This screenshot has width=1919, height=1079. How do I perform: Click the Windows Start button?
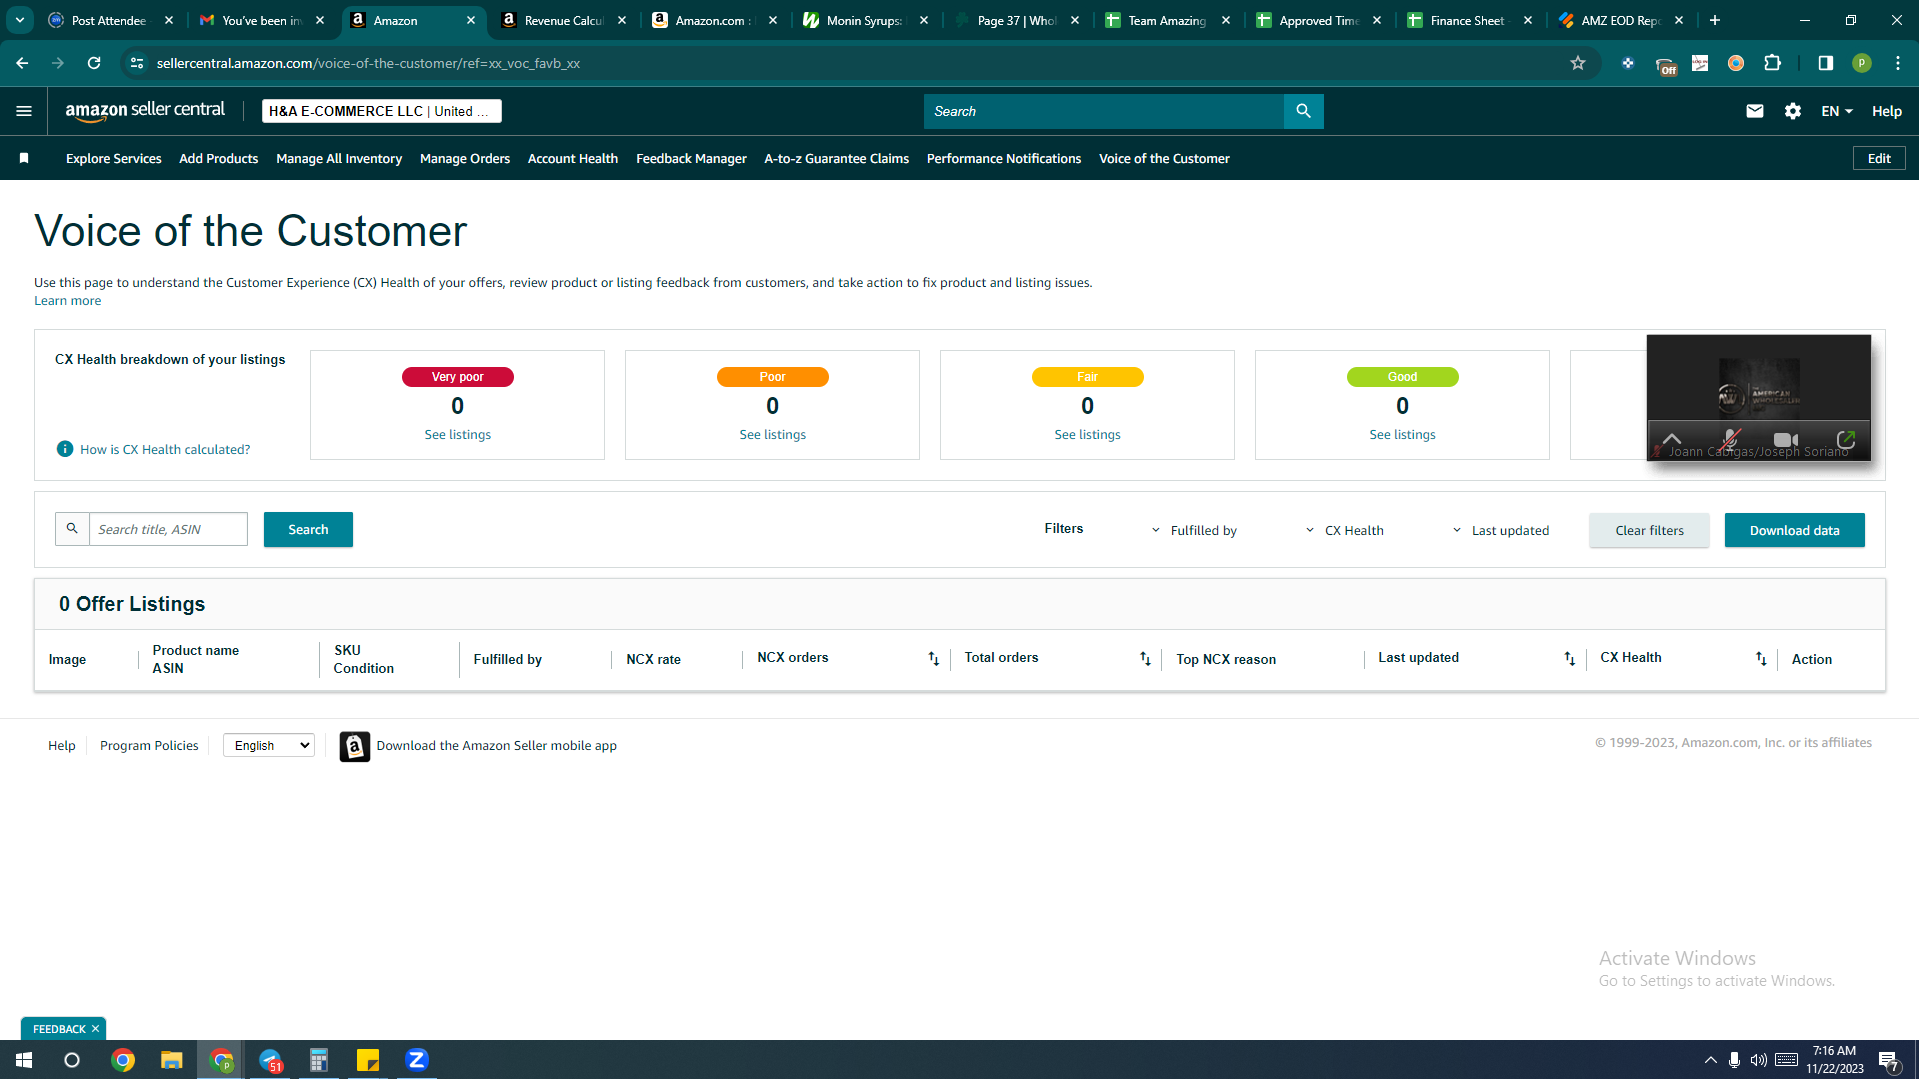point(24,1059)
